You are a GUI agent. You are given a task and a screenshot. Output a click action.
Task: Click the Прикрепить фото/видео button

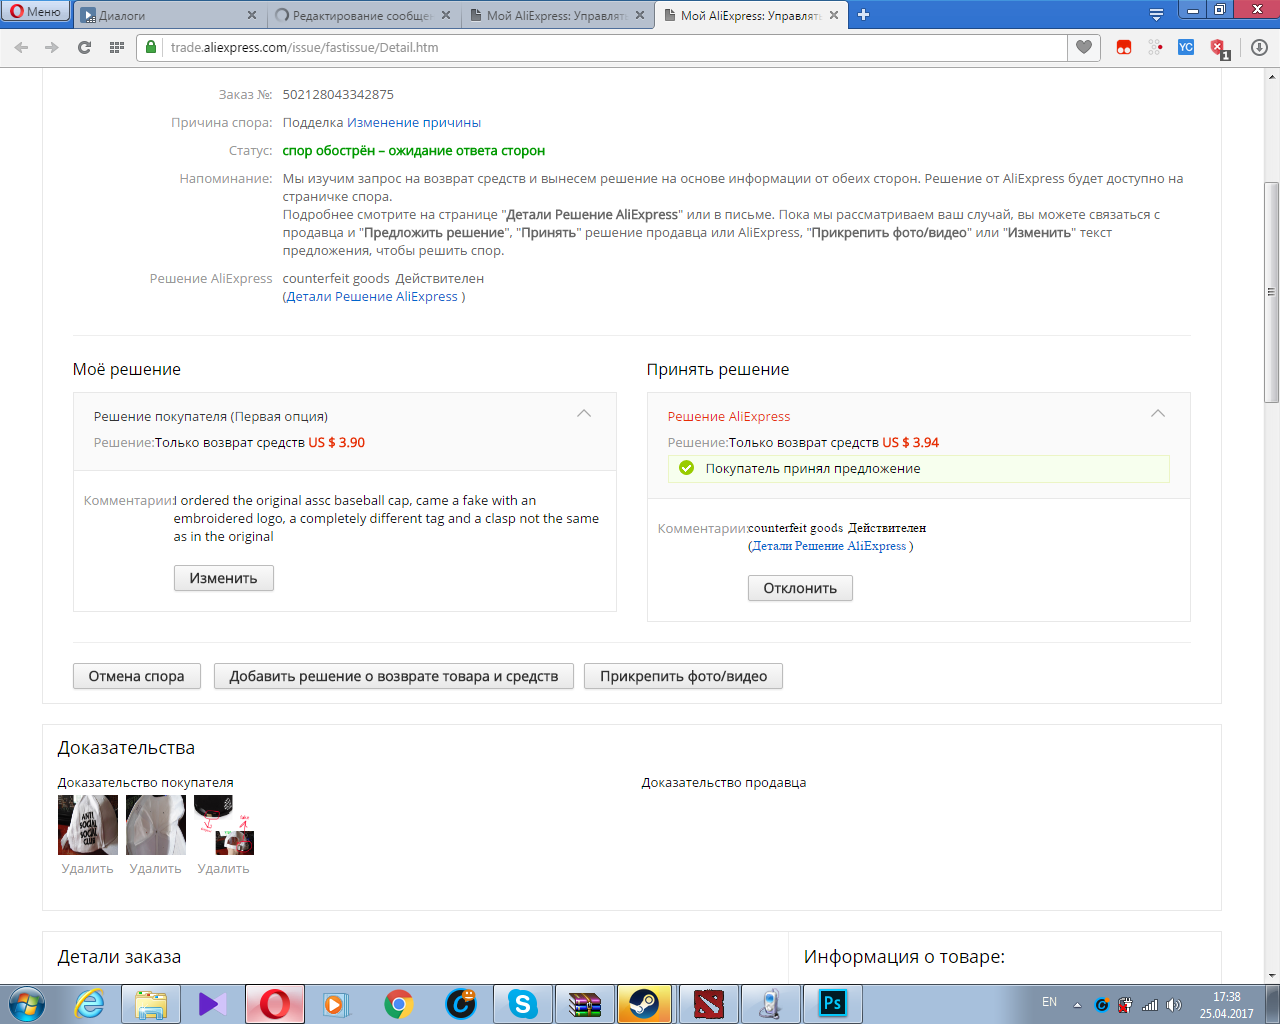684,676
